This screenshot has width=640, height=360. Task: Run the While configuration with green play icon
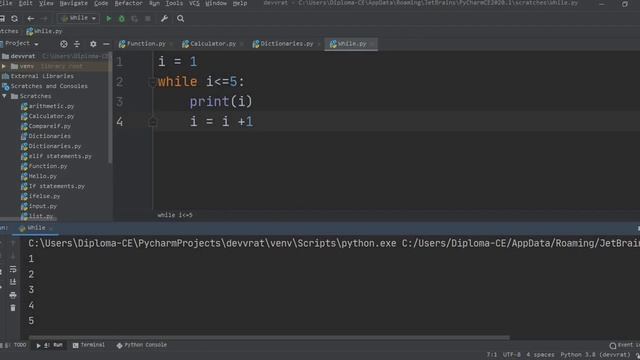click(109, 18)
